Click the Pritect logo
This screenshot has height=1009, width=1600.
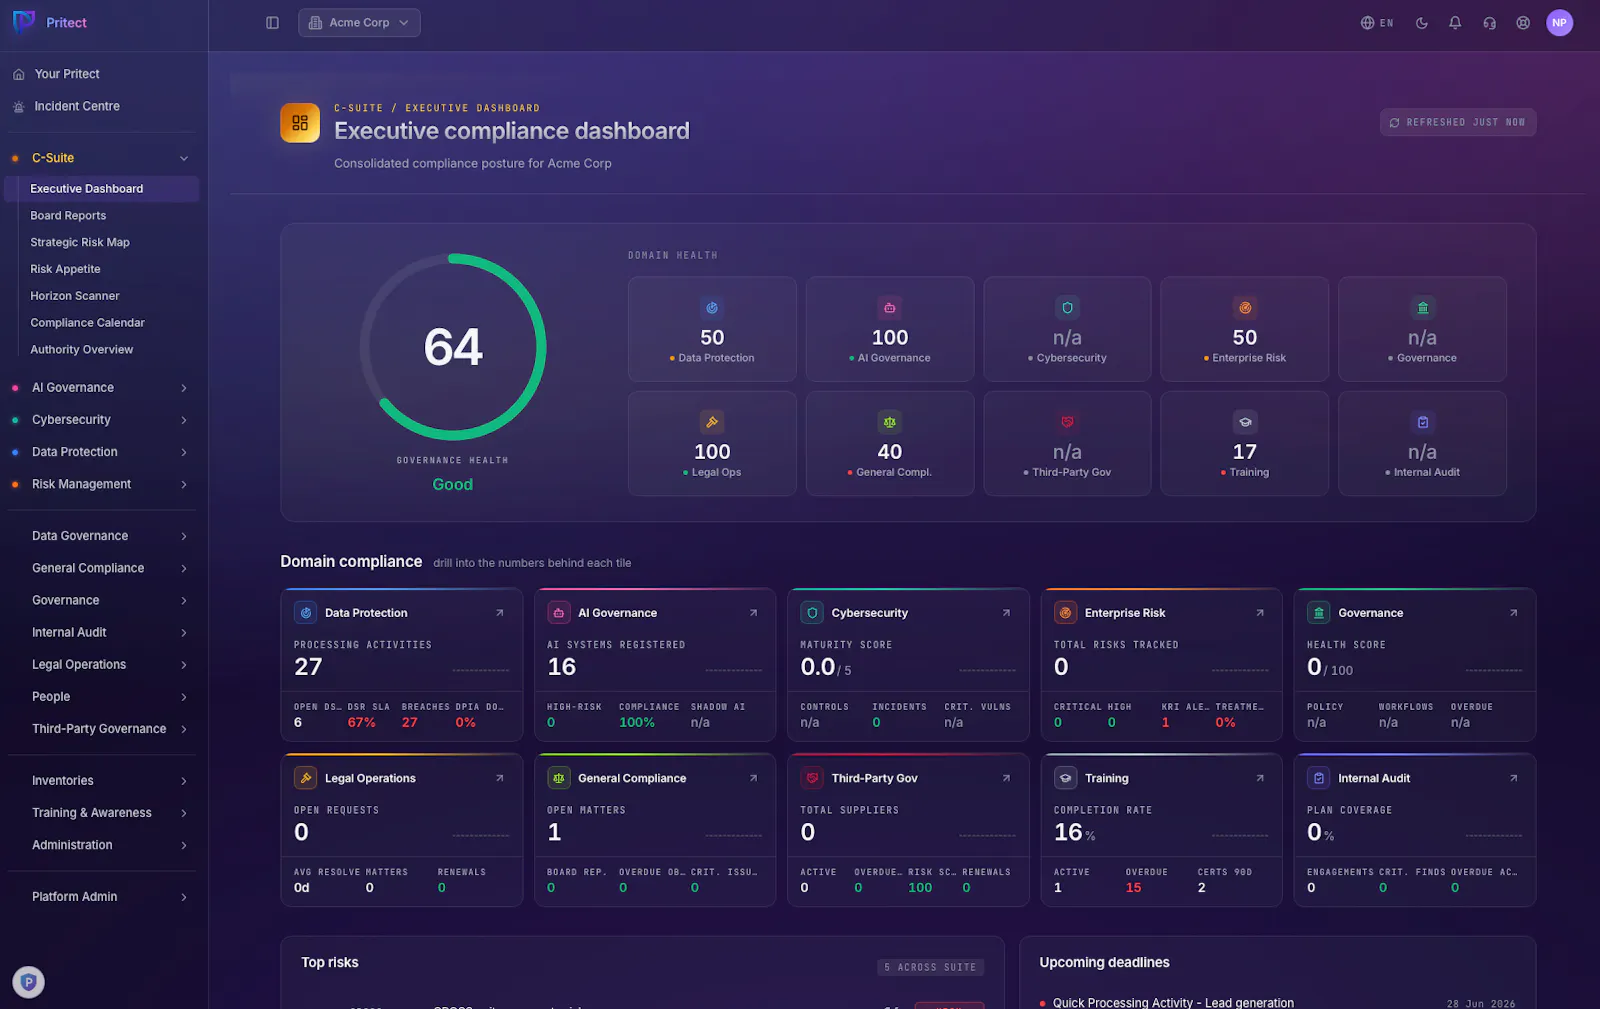click(50, 22)
